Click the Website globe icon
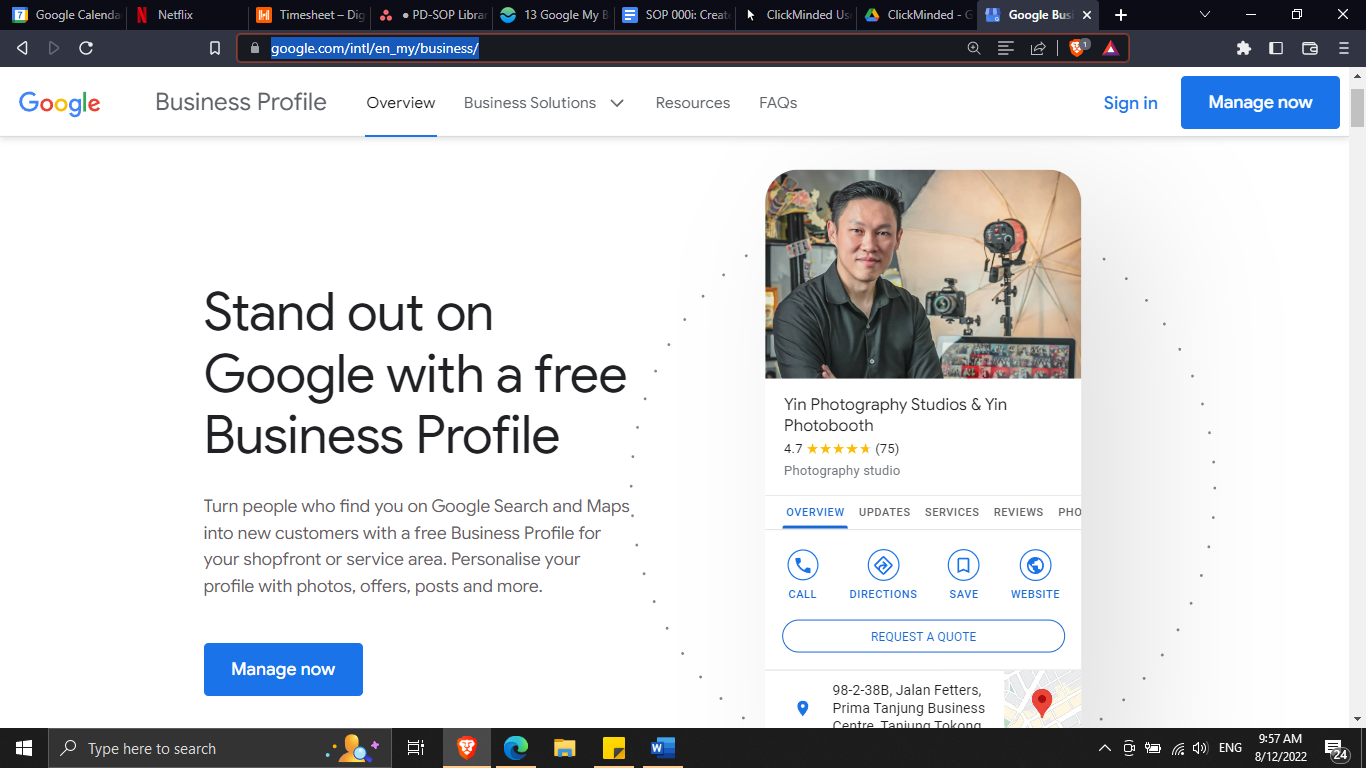The height and width of the screenshot is (768, 1366). tap(1035, 566)
